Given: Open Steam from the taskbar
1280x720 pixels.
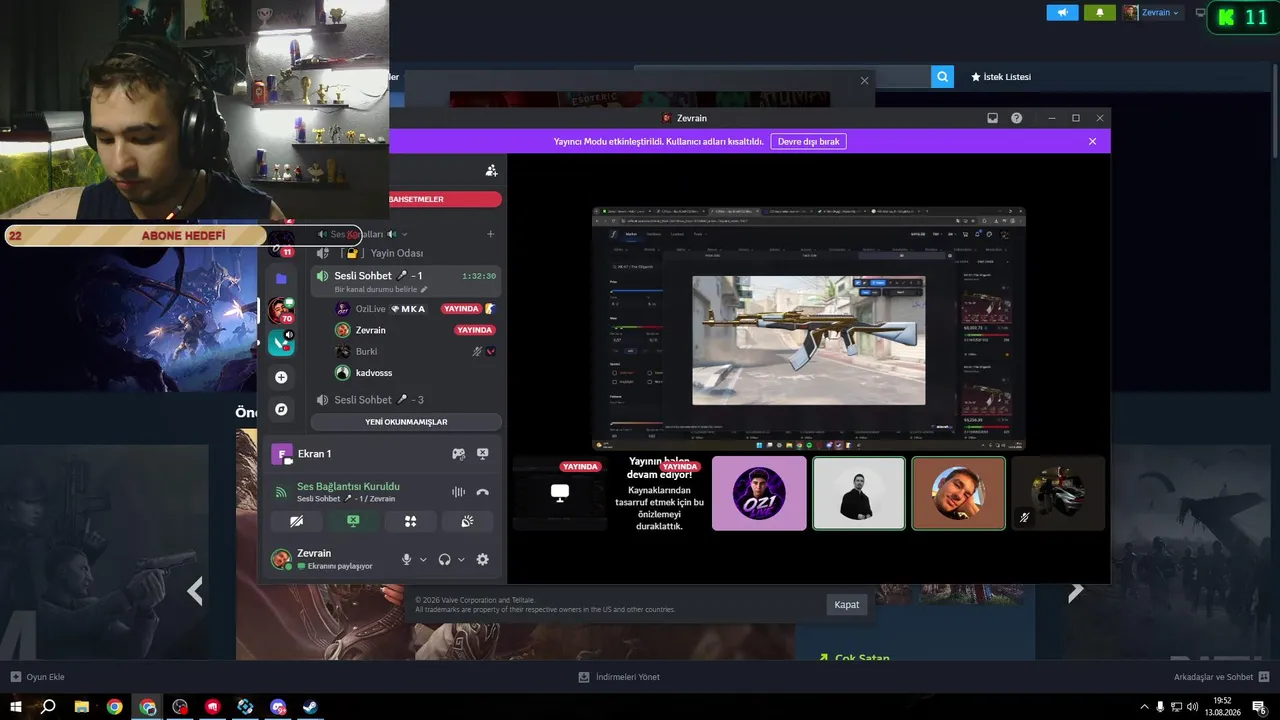Looking at the screenshot, I should point(311,707).
